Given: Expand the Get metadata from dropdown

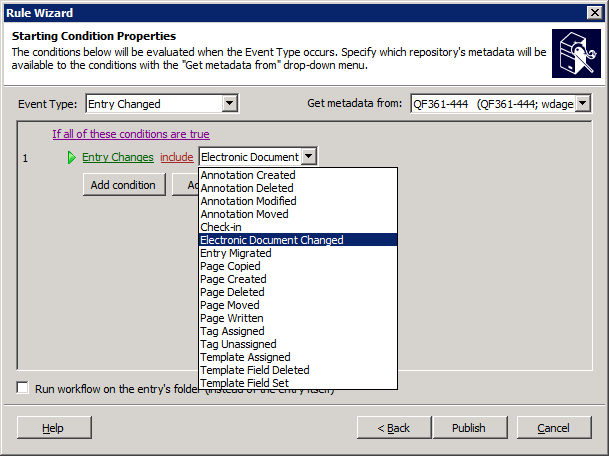Looking at the screenshot, I should tap(583, 103).
